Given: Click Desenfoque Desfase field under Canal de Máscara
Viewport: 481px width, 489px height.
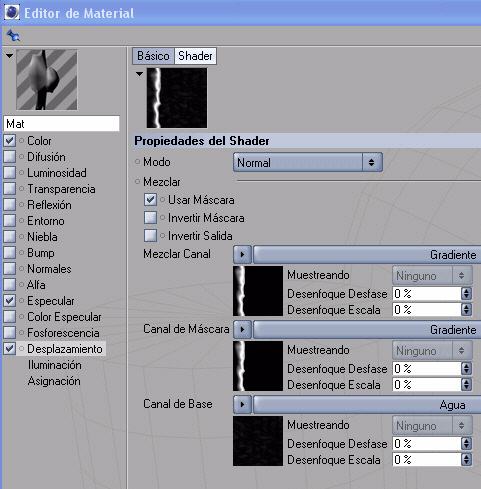Looking at the screenshot, I should (427, 368).
